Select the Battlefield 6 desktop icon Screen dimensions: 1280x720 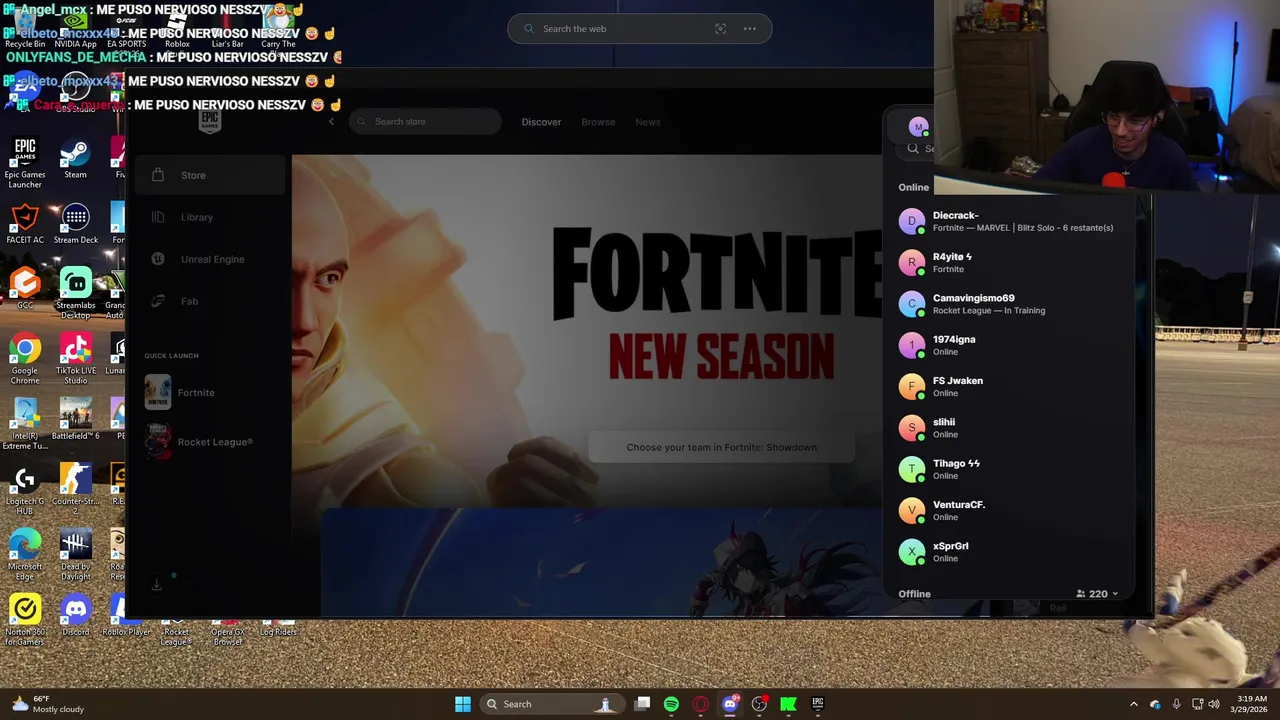click(75, 420)
